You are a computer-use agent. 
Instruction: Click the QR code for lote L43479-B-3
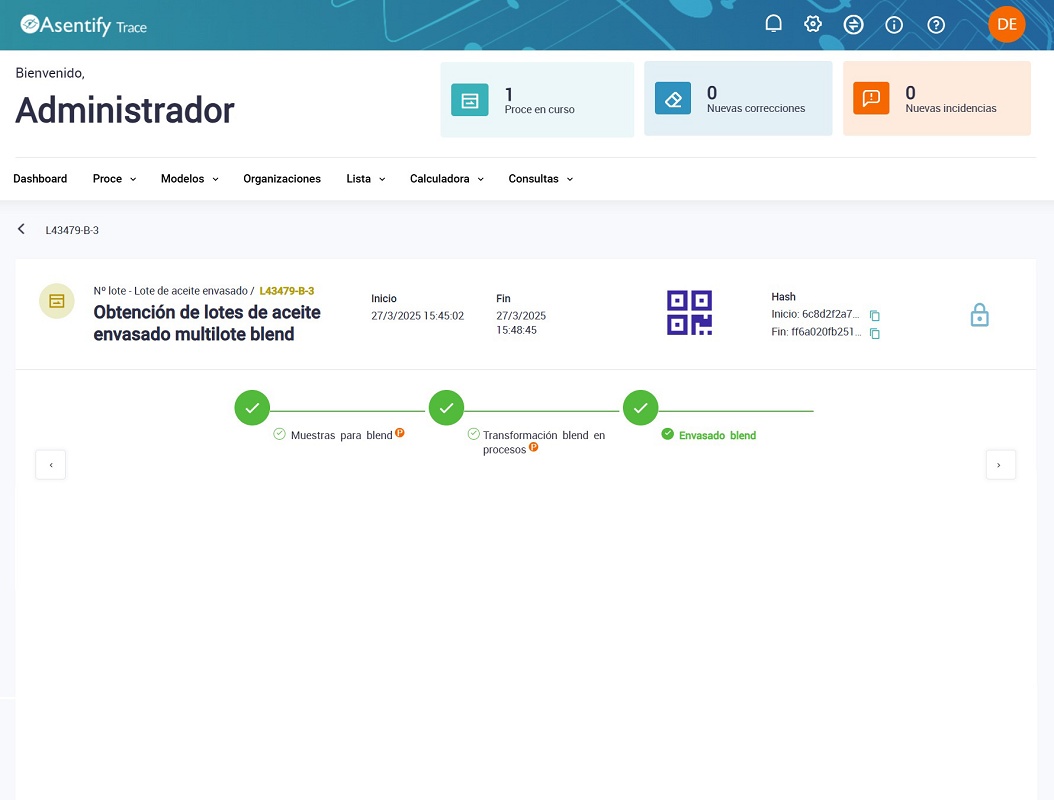689,312
